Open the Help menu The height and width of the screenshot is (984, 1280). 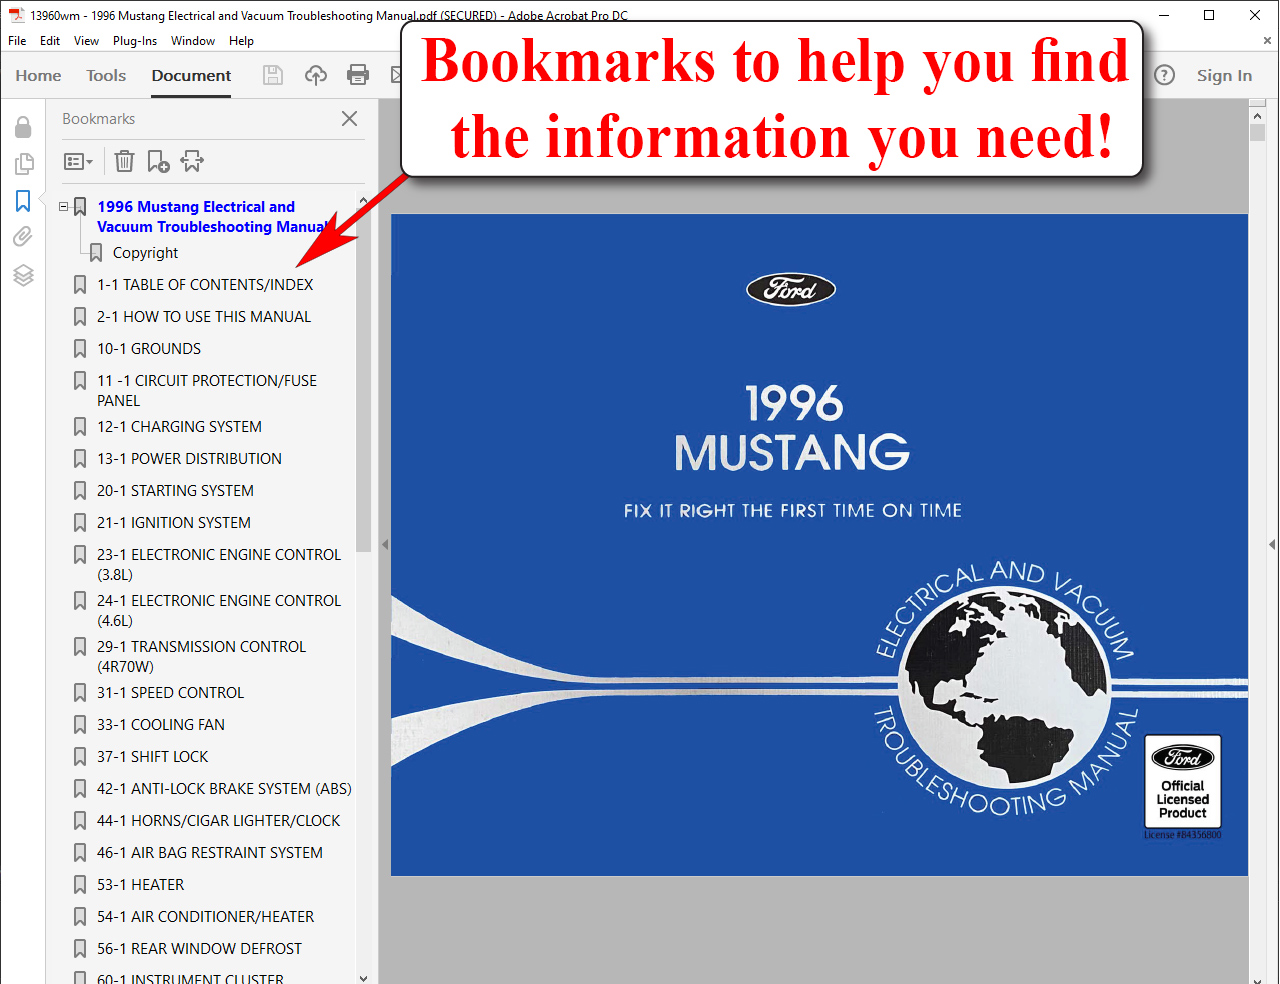(241, 41)
